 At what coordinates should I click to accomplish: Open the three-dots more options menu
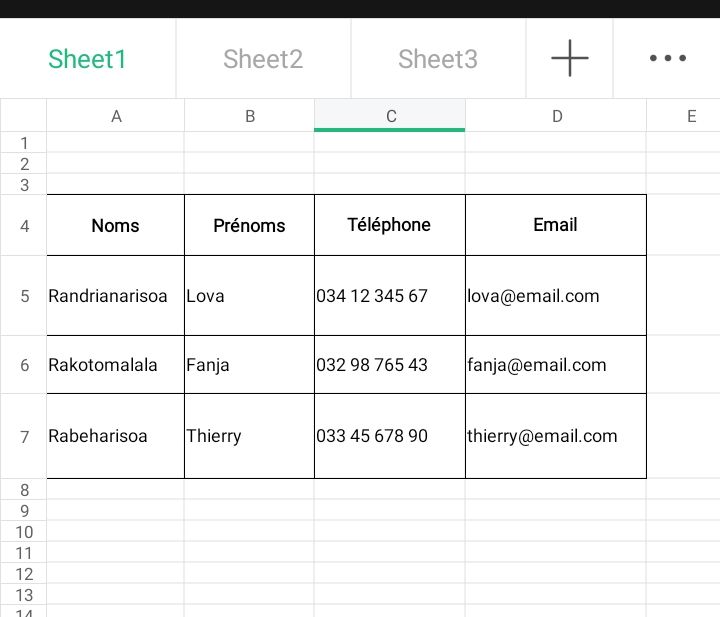coord(667,59)
